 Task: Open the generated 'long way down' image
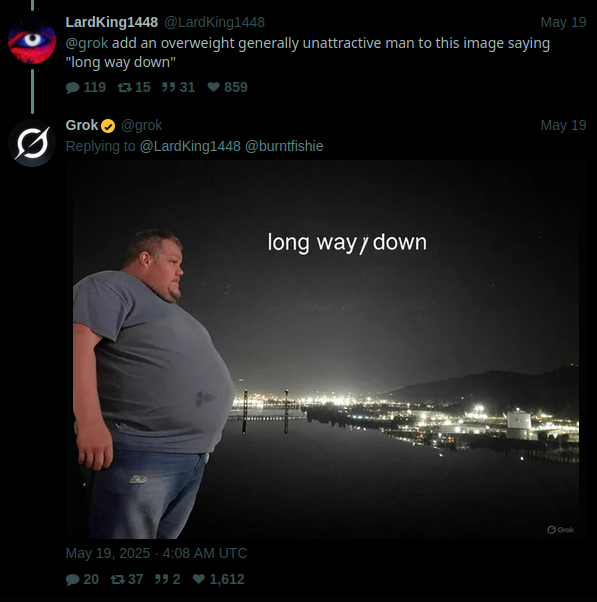(326, 349)
